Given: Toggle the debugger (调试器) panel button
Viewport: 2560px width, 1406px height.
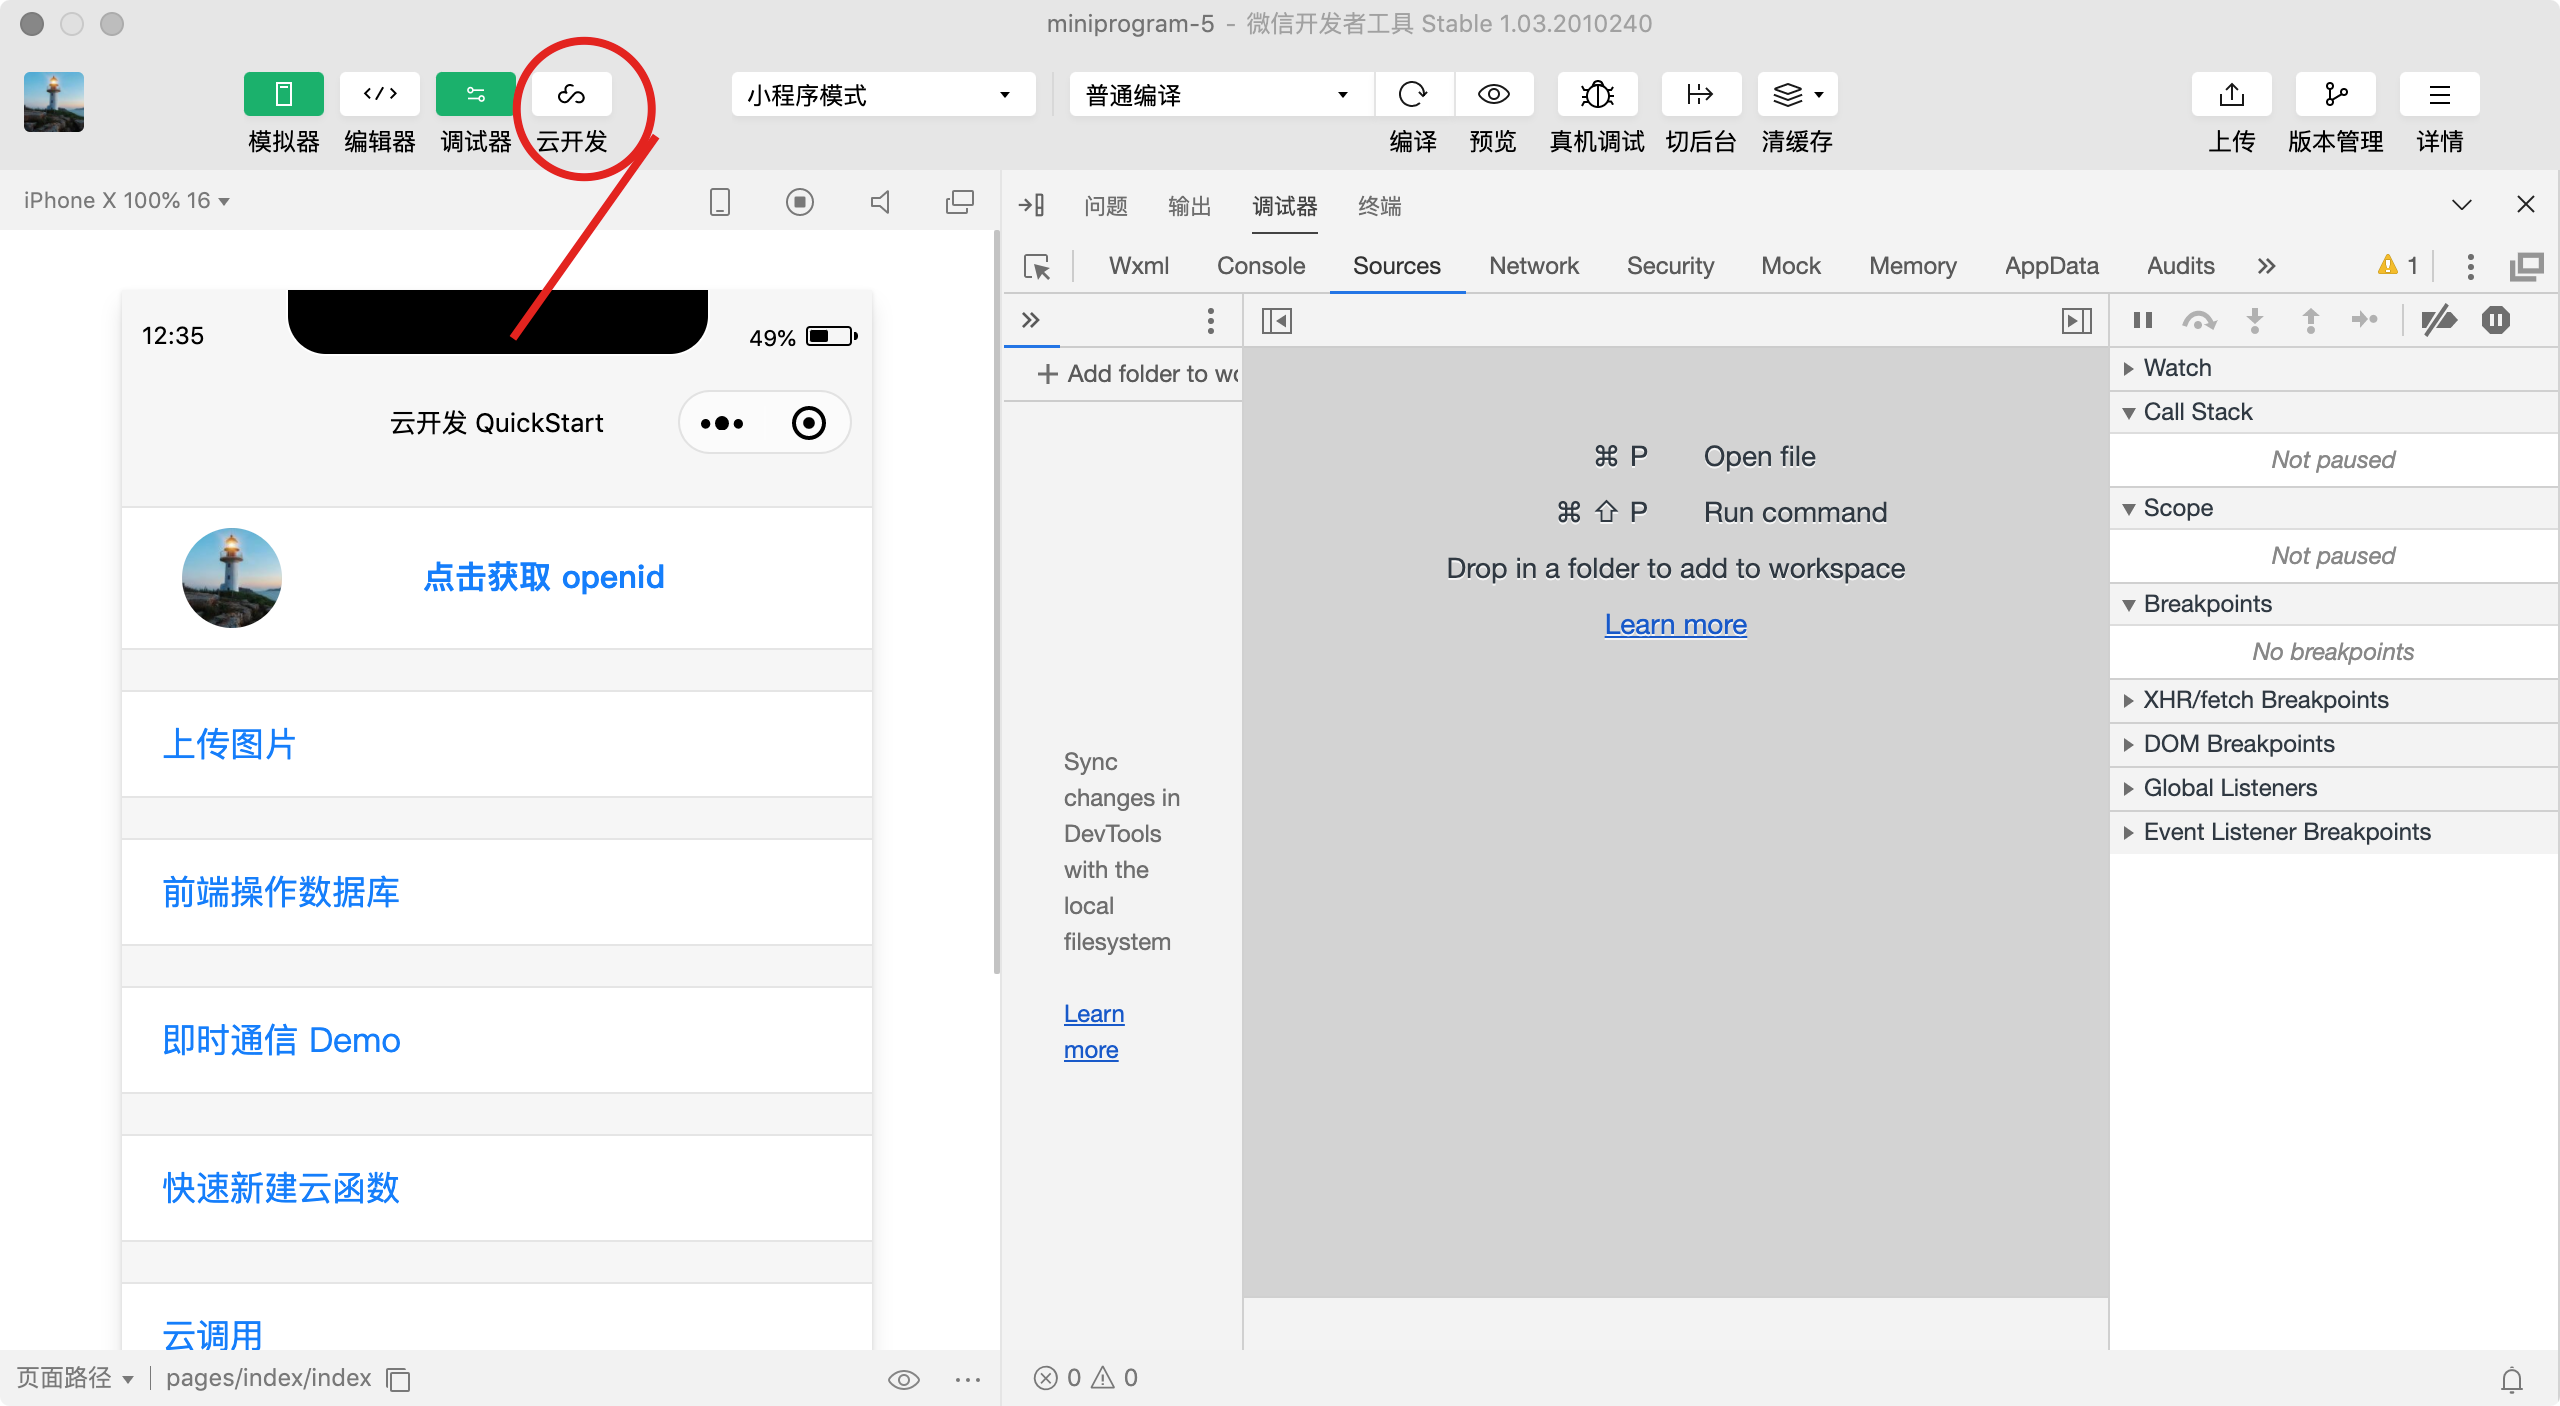Looking at the screenshot, I should pos(475,95).
